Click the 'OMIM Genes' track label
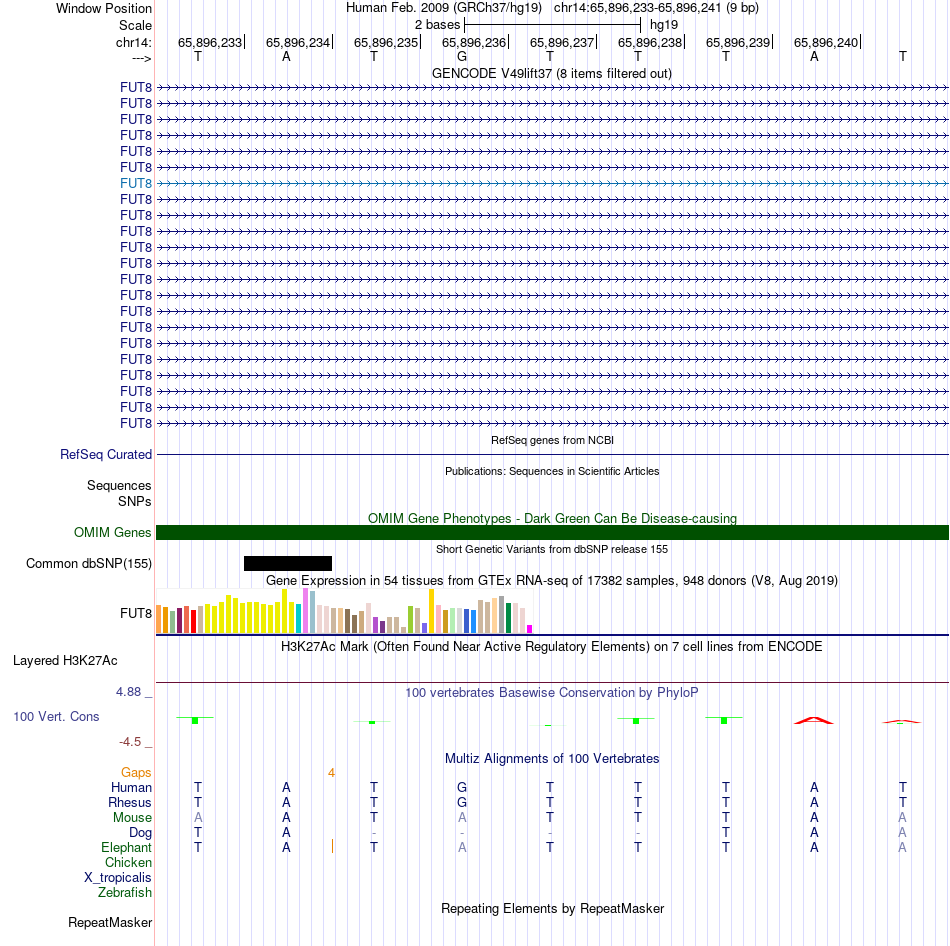Viewport: 950px width, 946px height. (x=113, y=532)
